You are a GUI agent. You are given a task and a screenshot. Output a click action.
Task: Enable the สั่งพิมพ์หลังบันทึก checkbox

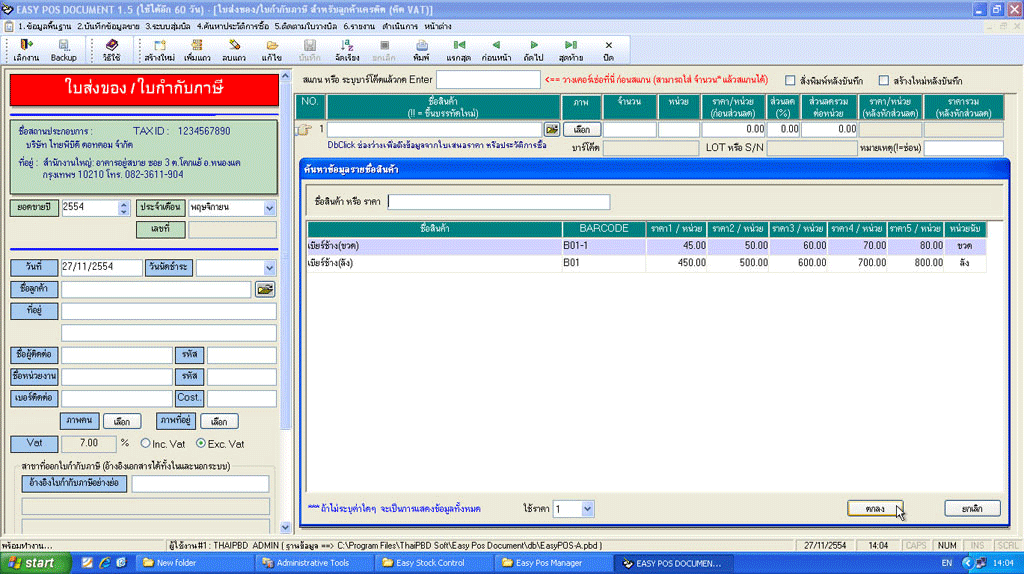[x=790, y=80]
